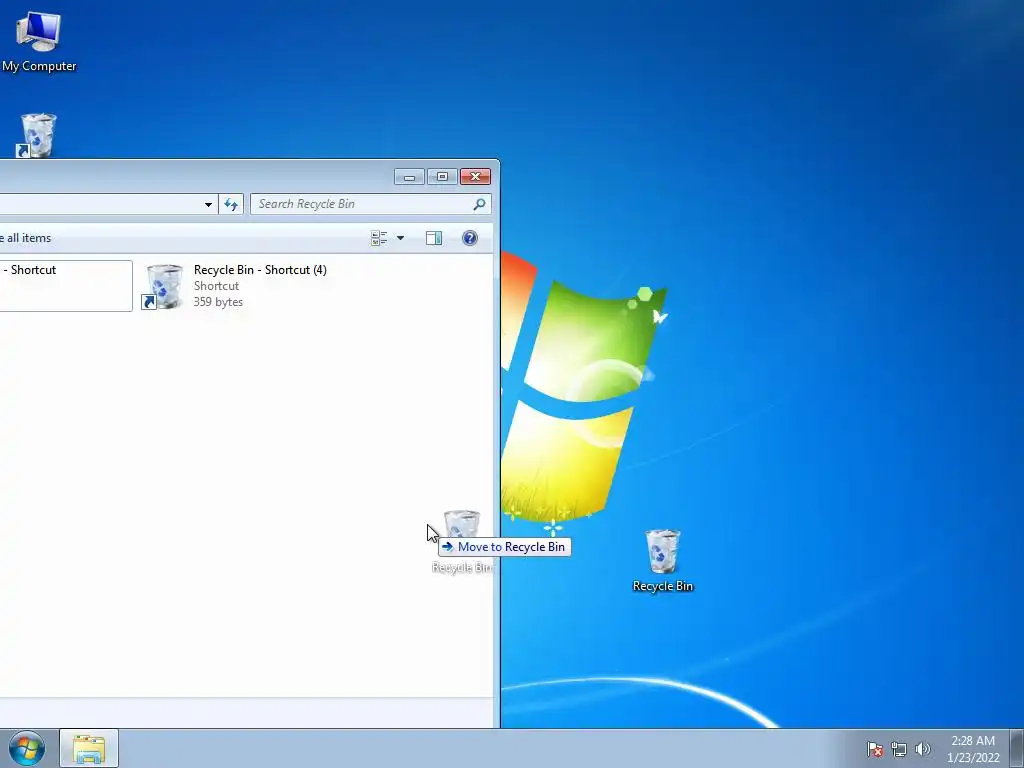Open the More options view dropdown arrow
Viewport: 1024px width, 768px height.
coord(400,238)
